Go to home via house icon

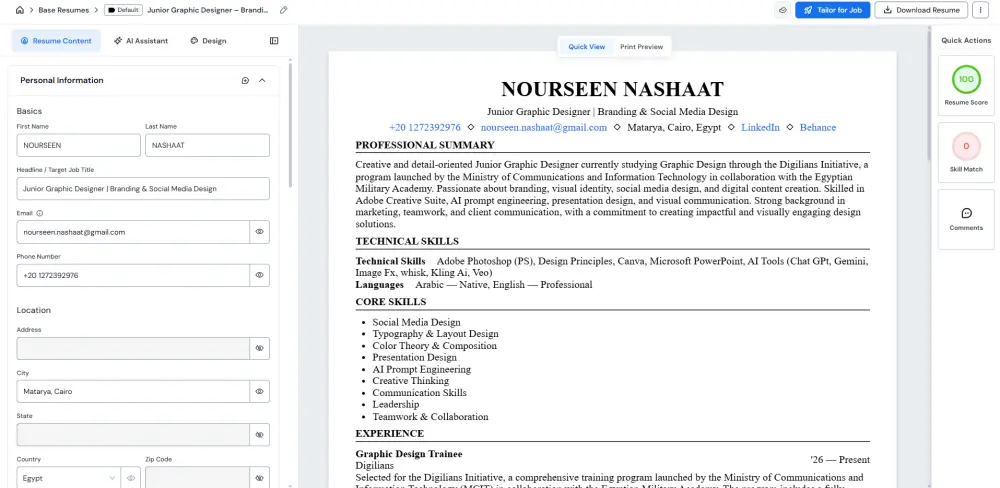click(20, 10)
